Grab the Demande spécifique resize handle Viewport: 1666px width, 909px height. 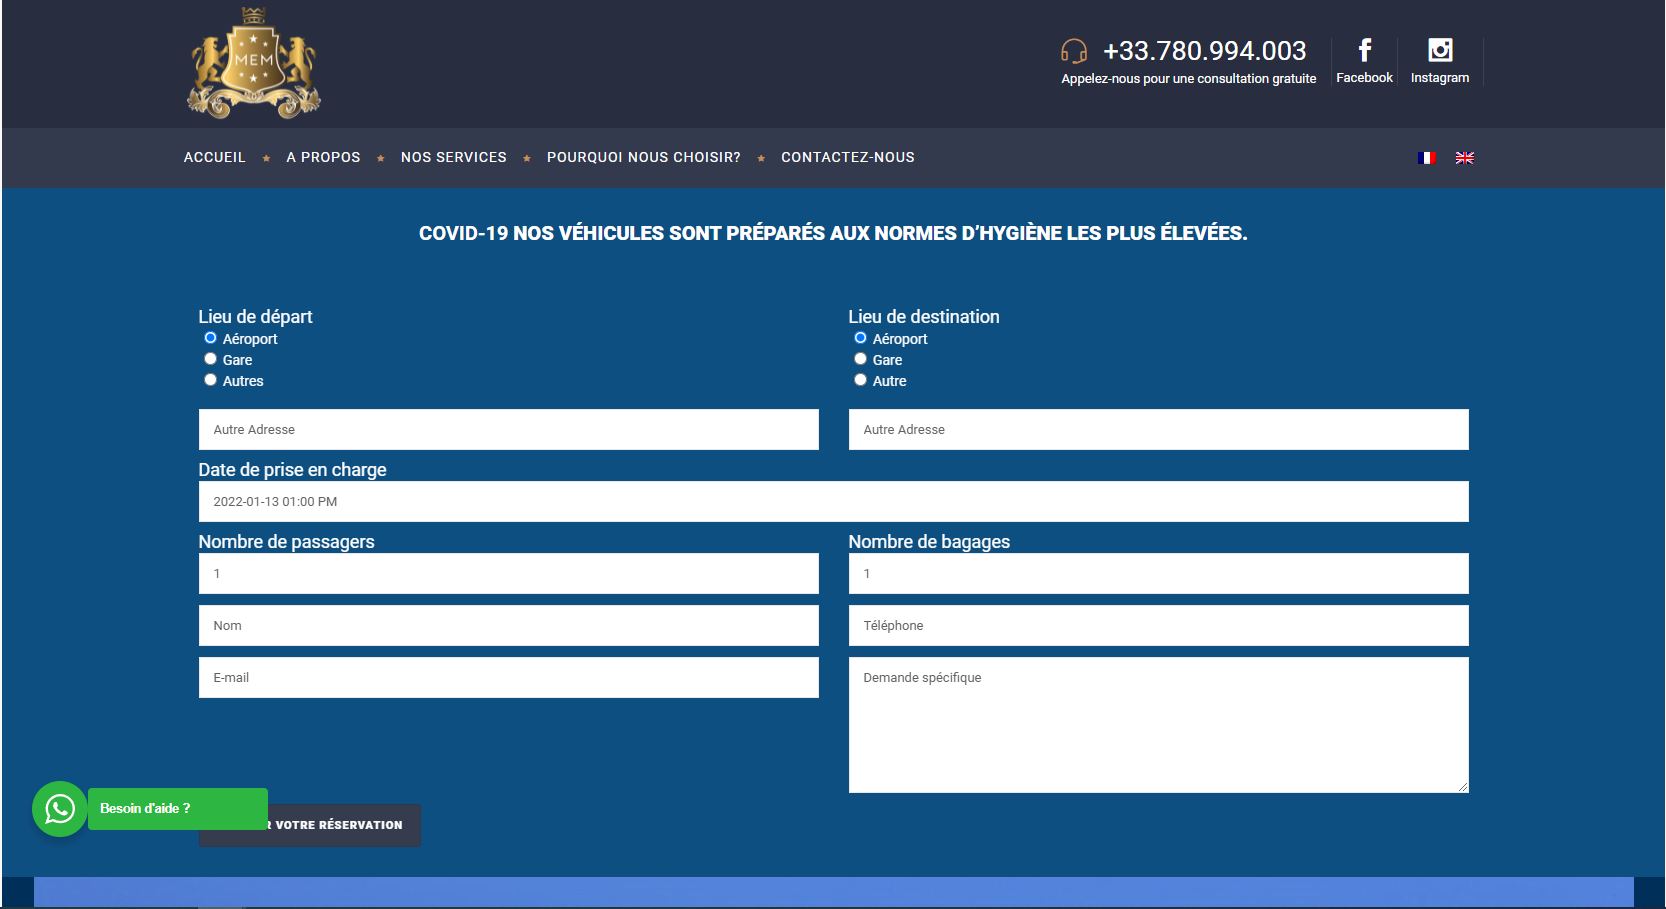(x=1462, y=787)
